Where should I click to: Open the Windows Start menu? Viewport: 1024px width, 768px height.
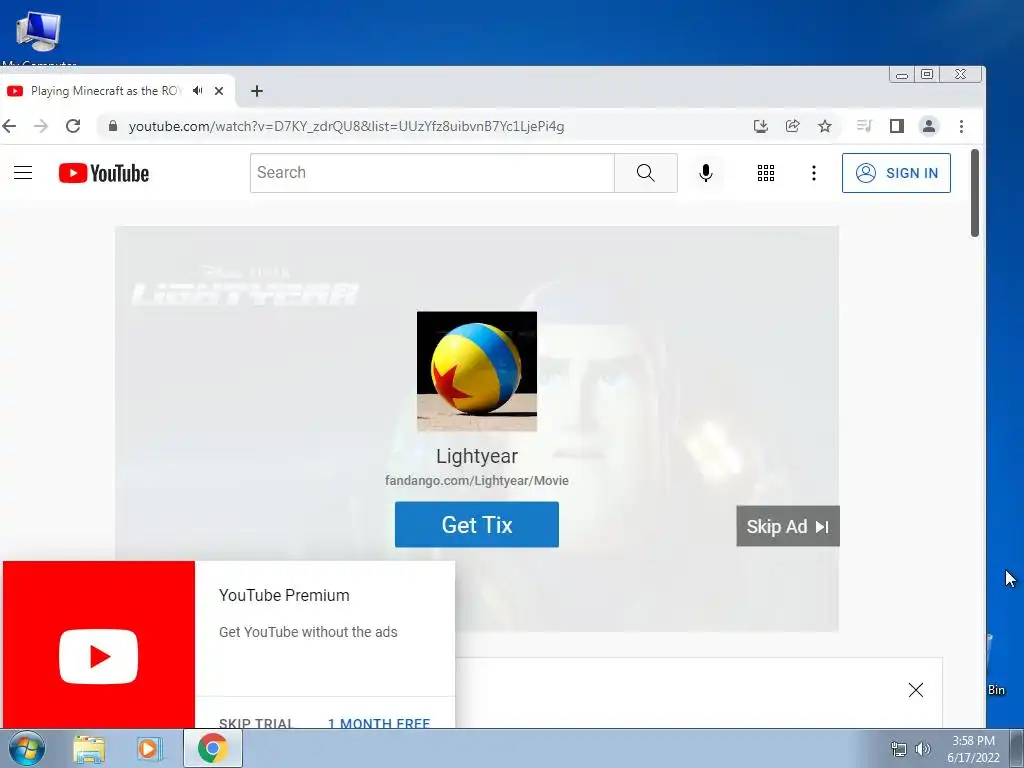[x=26, y=748]
